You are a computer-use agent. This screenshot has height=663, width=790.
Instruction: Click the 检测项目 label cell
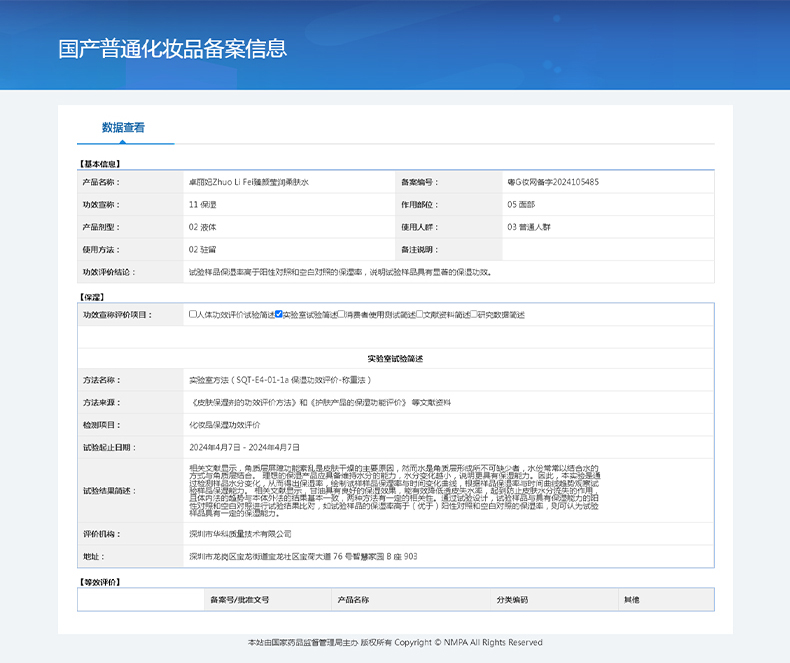click(x=130, y=425)
